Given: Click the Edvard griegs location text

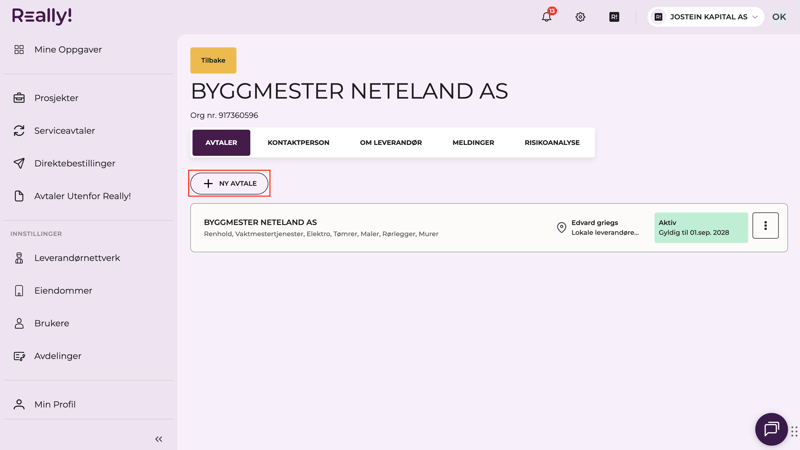Looking at the screenshot, I should click(594, 222).
